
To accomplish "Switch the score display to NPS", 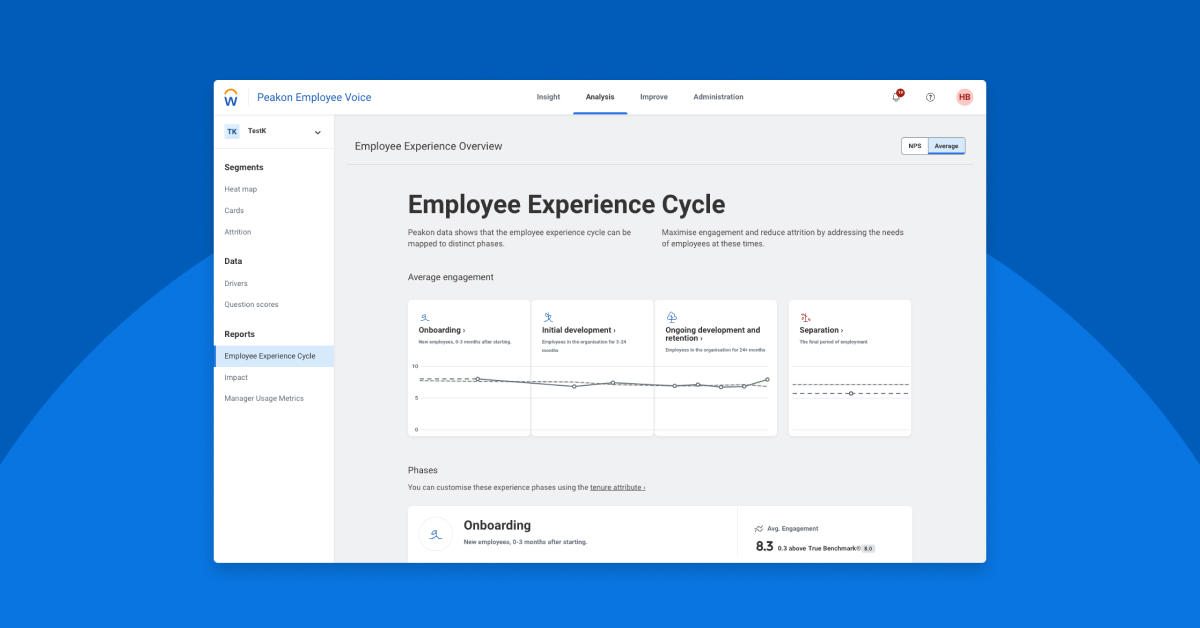I will click(x=914, y=145).
